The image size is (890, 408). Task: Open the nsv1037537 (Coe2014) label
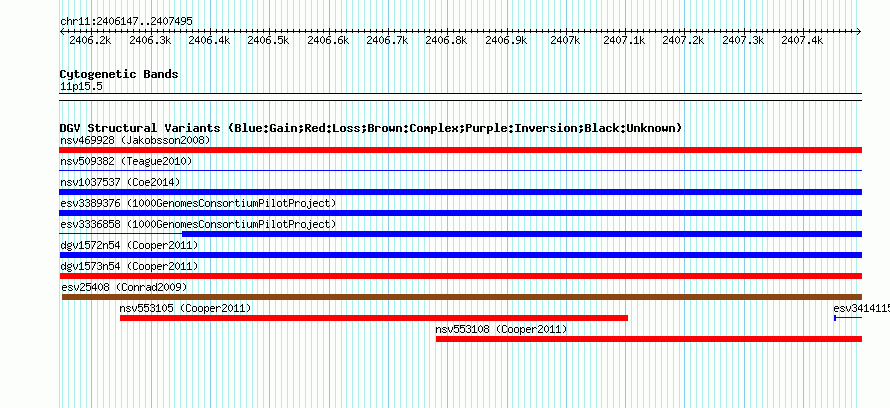click(120, 182)
